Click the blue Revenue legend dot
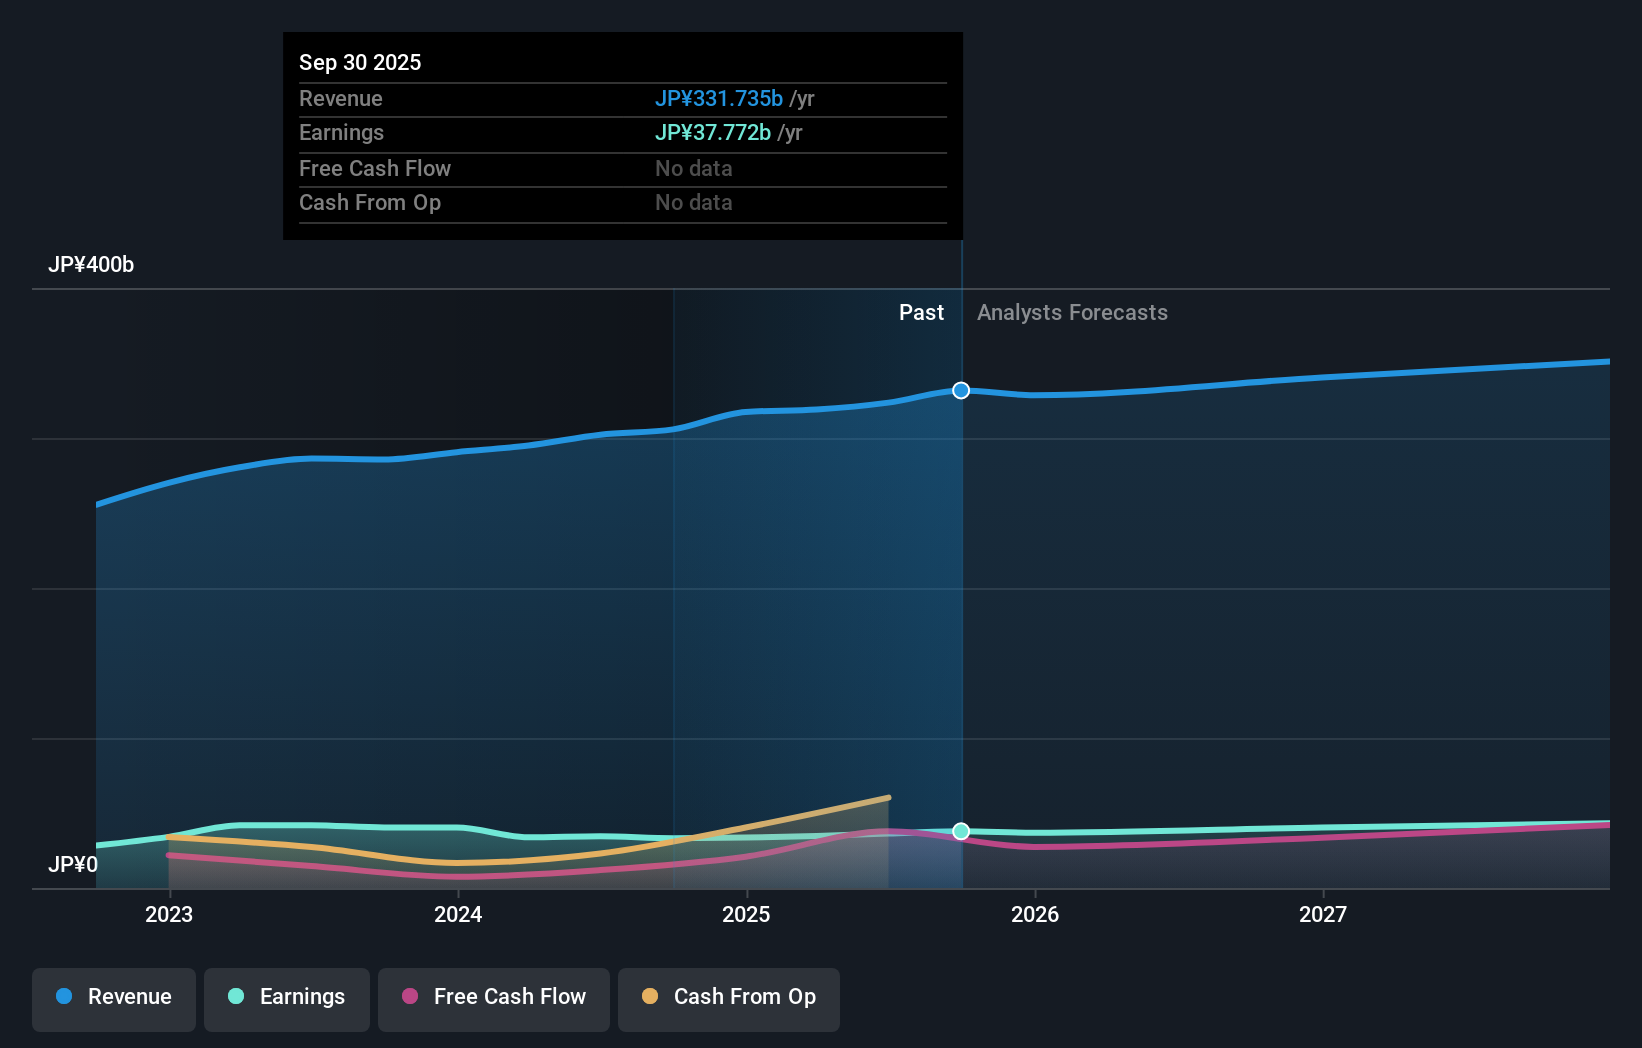1642x1048 pixels. (64, 997)
